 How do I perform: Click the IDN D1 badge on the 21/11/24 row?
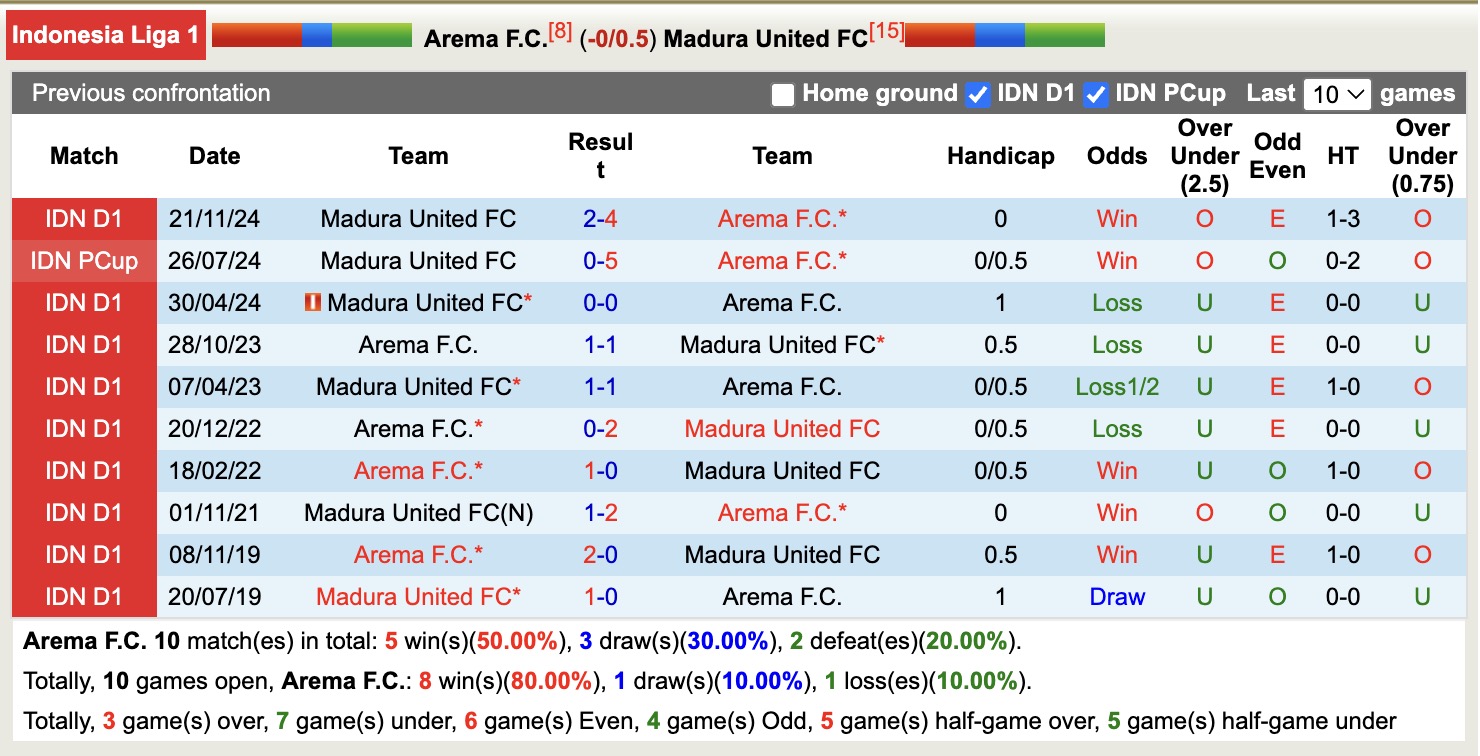coord(84,218)
